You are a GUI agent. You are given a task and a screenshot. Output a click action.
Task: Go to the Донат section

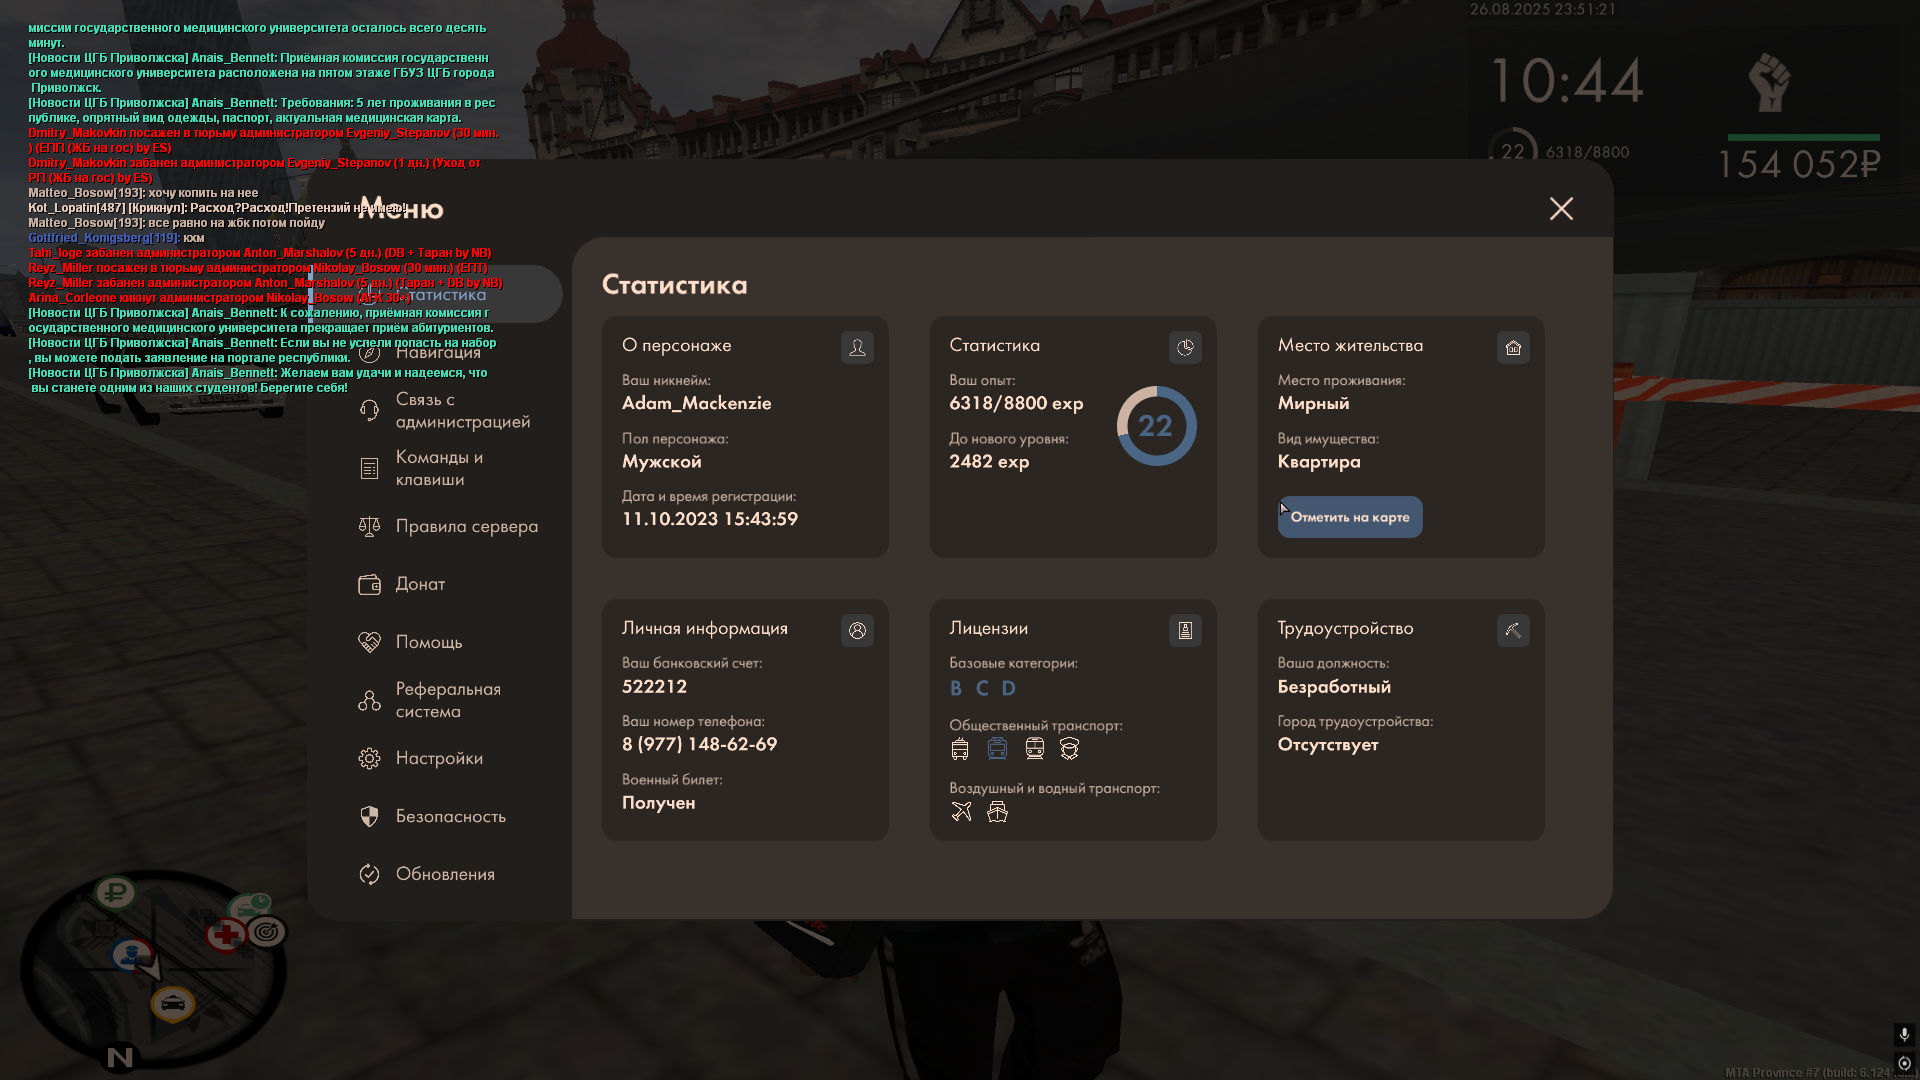[420, 584]
